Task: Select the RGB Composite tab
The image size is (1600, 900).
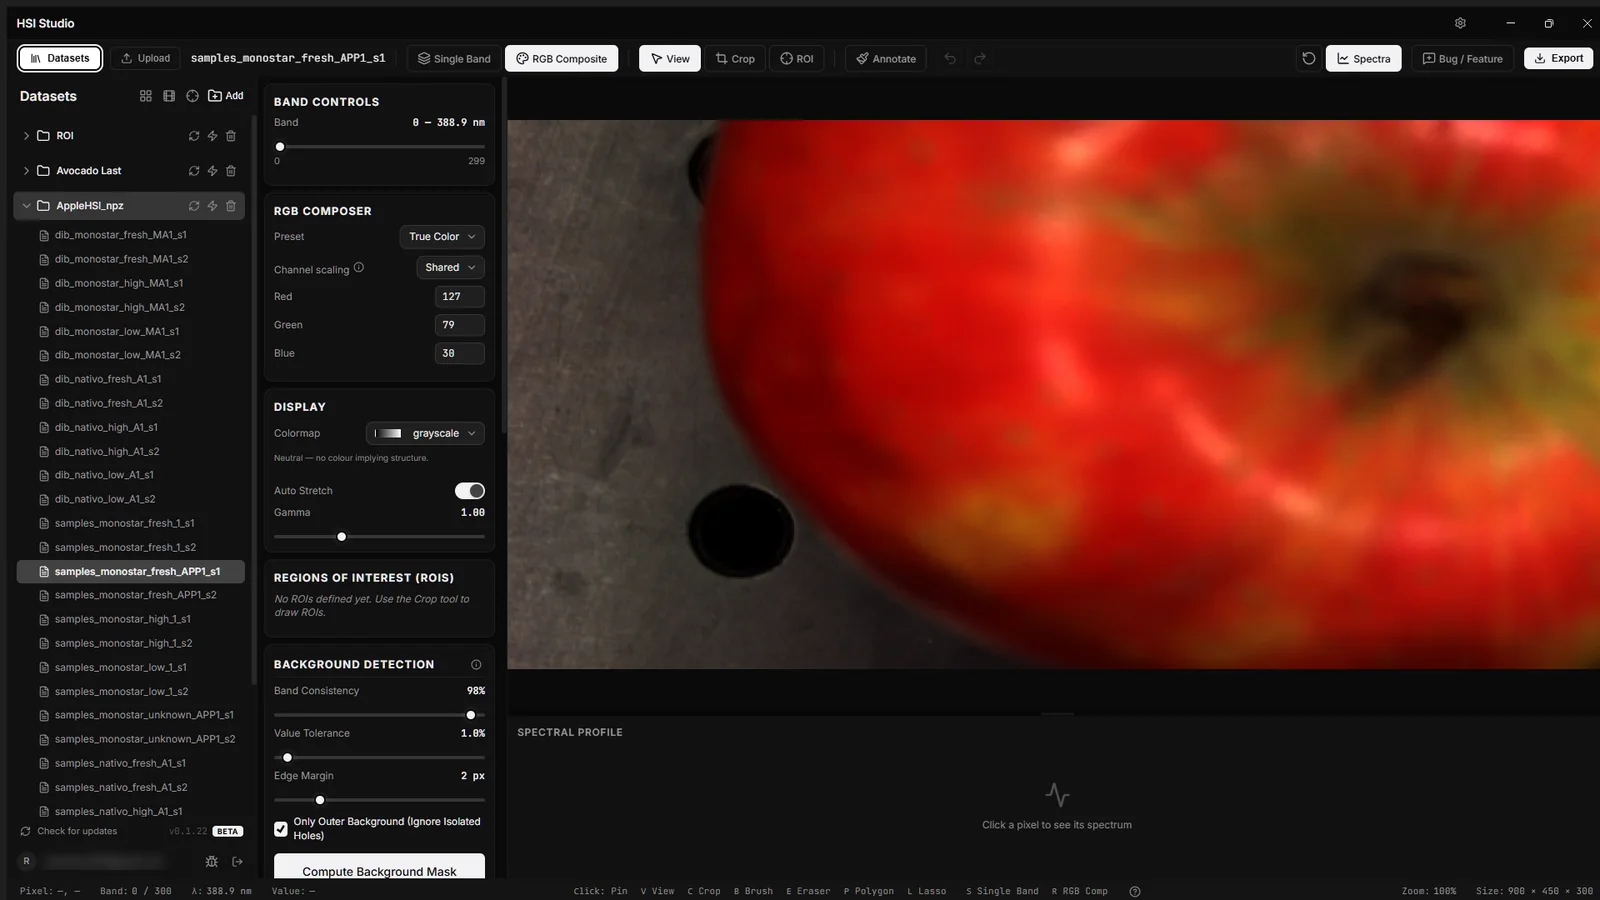Action: 562,59
